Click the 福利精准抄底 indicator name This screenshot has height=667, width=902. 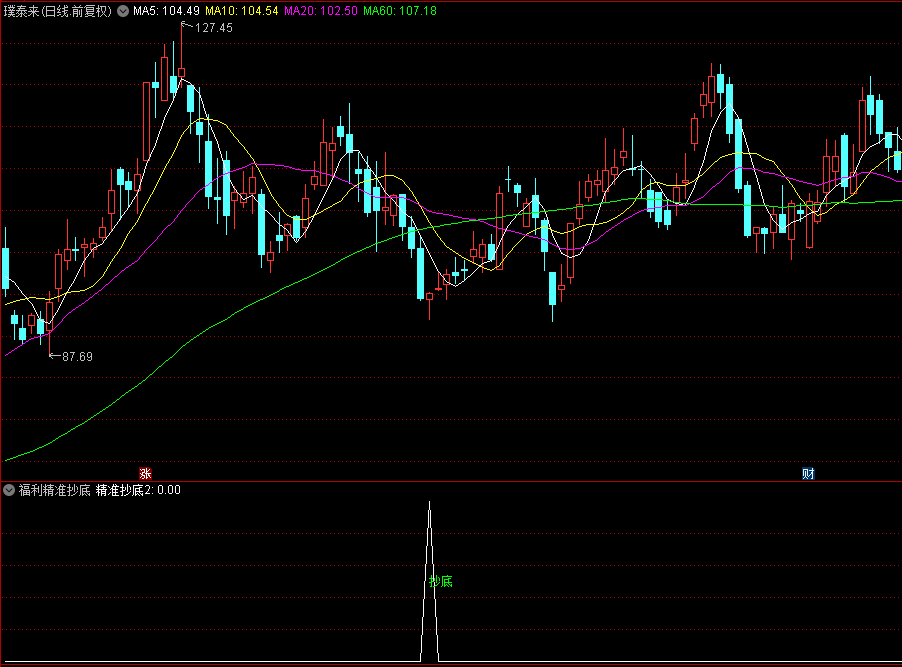(55, 490)
